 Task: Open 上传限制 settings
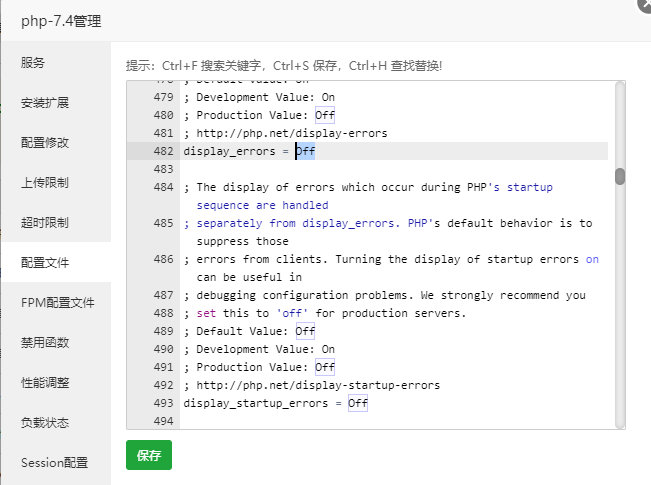pos(45,182)
